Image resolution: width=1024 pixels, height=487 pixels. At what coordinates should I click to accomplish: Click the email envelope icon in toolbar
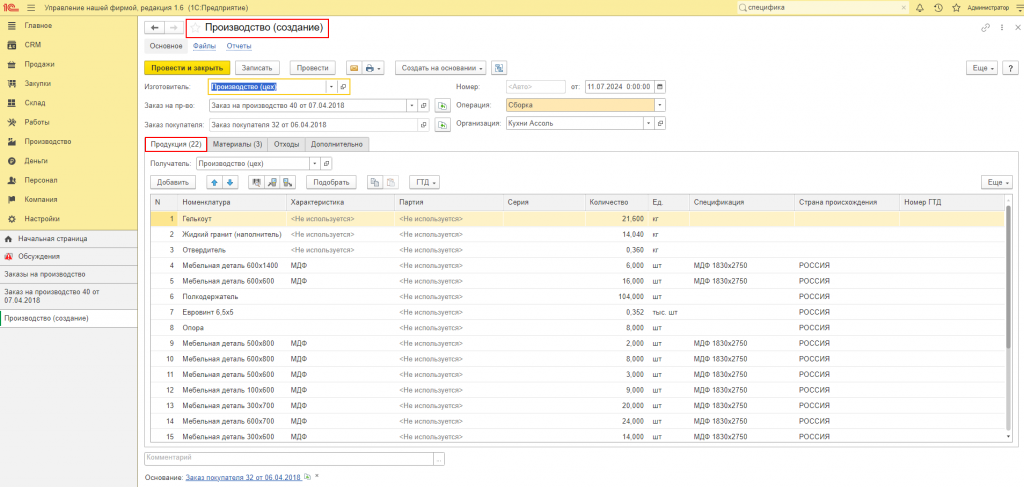tap(354, 68)
